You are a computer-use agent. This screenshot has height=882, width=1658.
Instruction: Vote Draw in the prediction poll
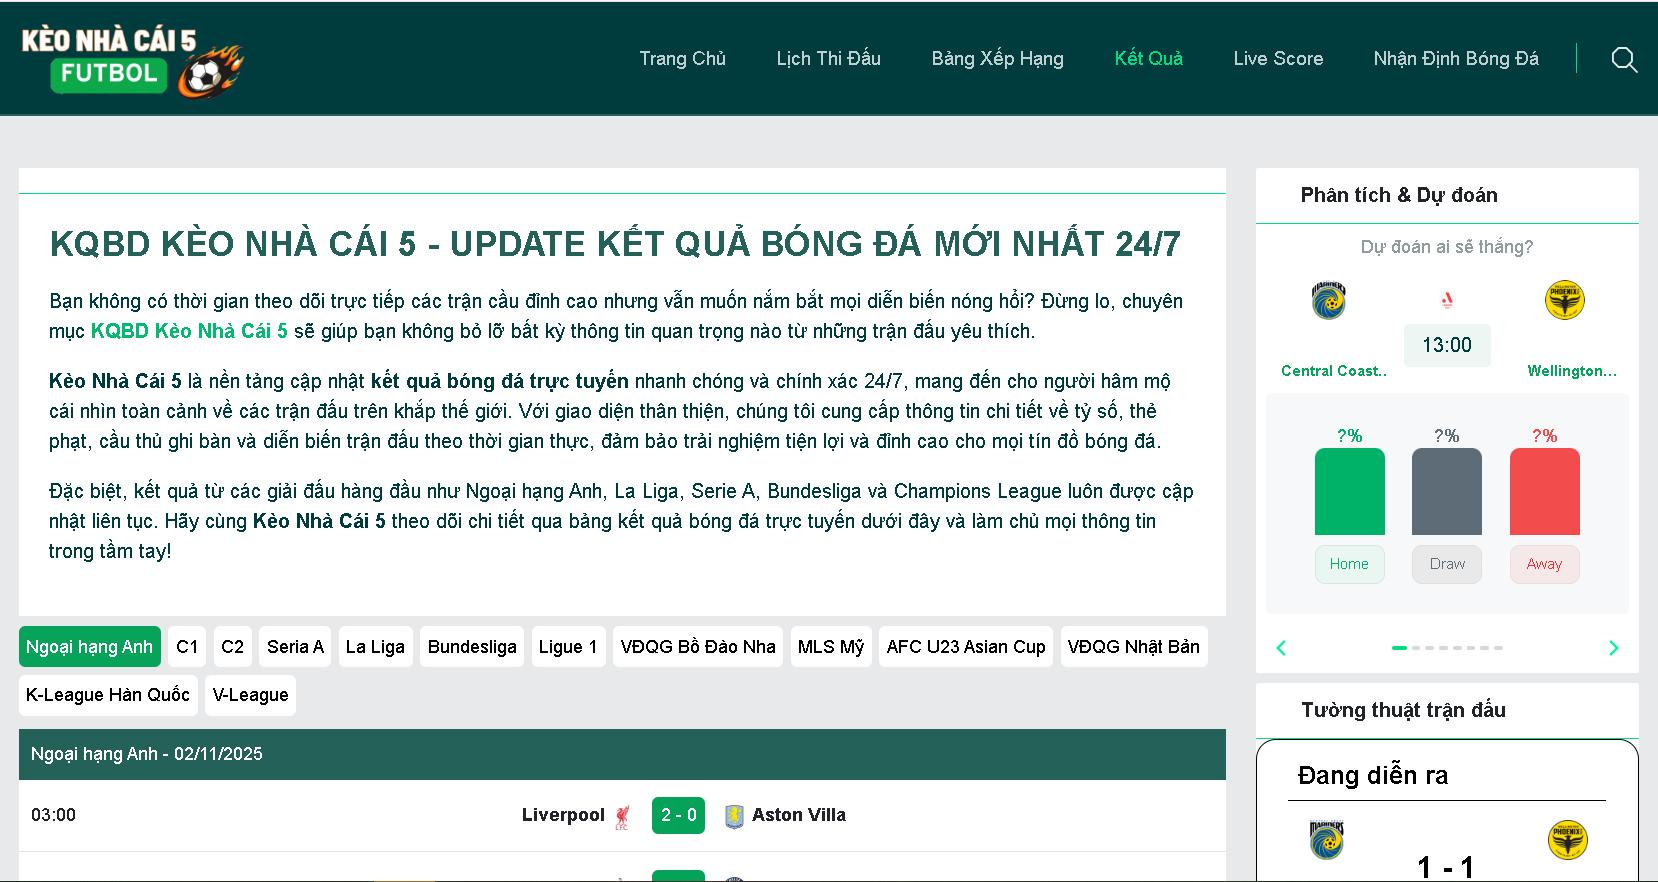(x=1447, y=564)
